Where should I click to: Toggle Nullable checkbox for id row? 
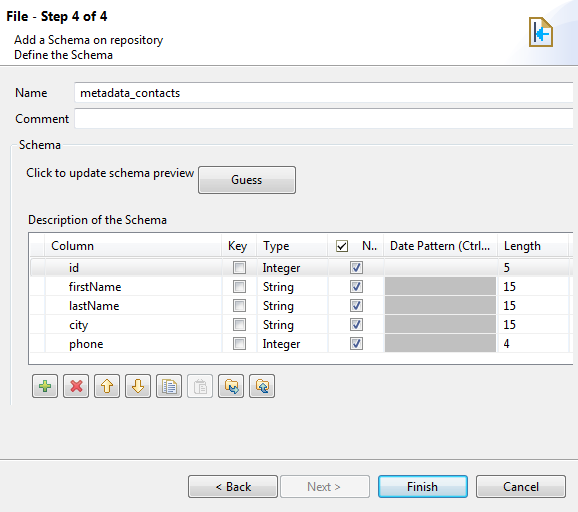point(356,268)
